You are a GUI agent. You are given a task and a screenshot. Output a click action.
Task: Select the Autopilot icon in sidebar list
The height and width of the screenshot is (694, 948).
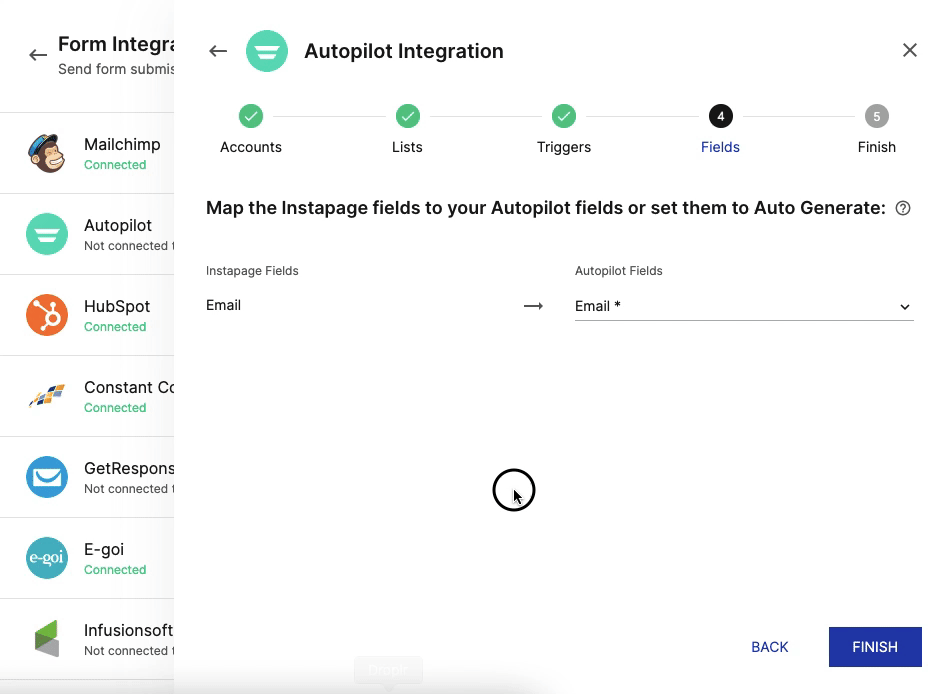47,234
